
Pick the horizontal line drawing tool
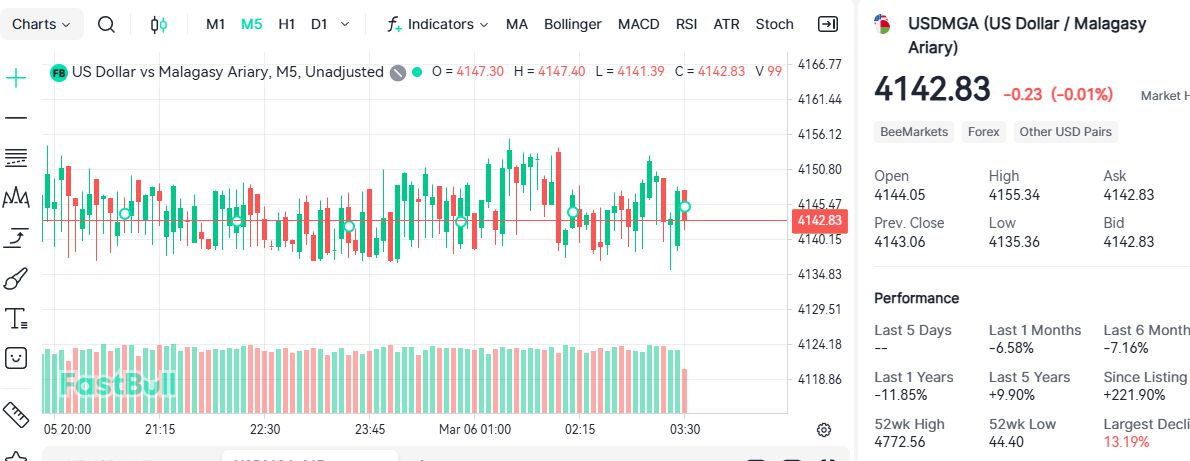point(16,118)
